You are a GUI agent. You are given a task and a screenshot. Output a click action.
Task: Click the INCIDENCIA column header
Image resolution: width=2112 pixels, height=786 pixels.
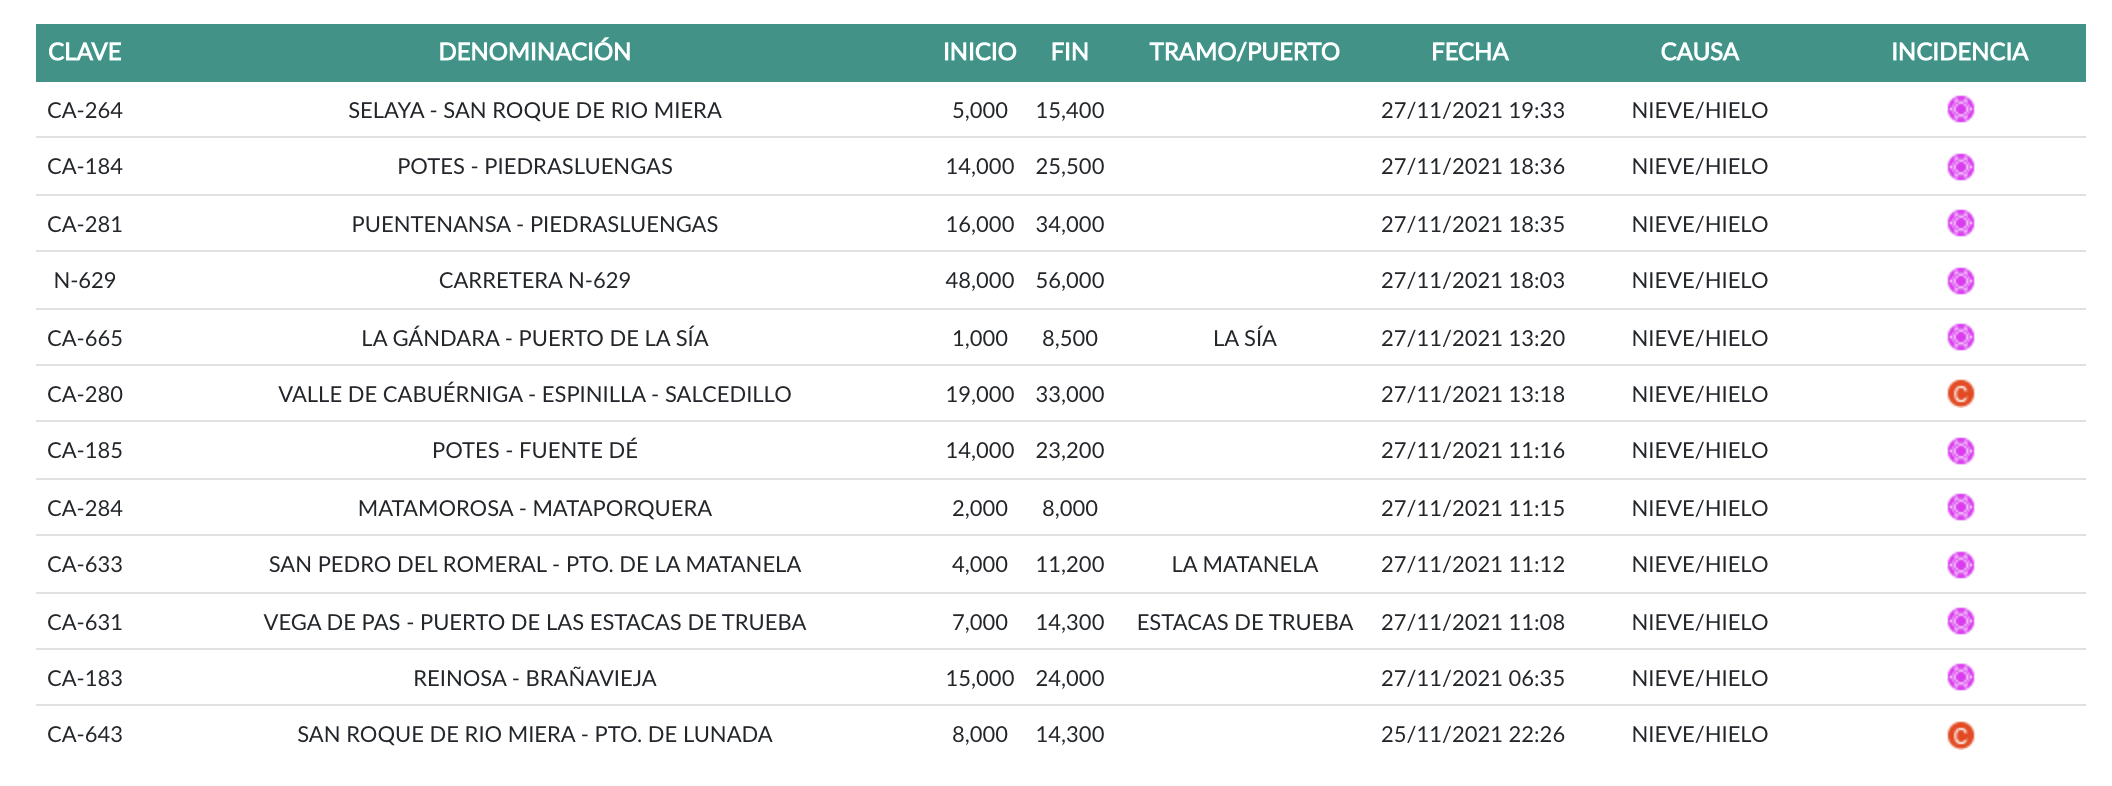coord(1959,52)
